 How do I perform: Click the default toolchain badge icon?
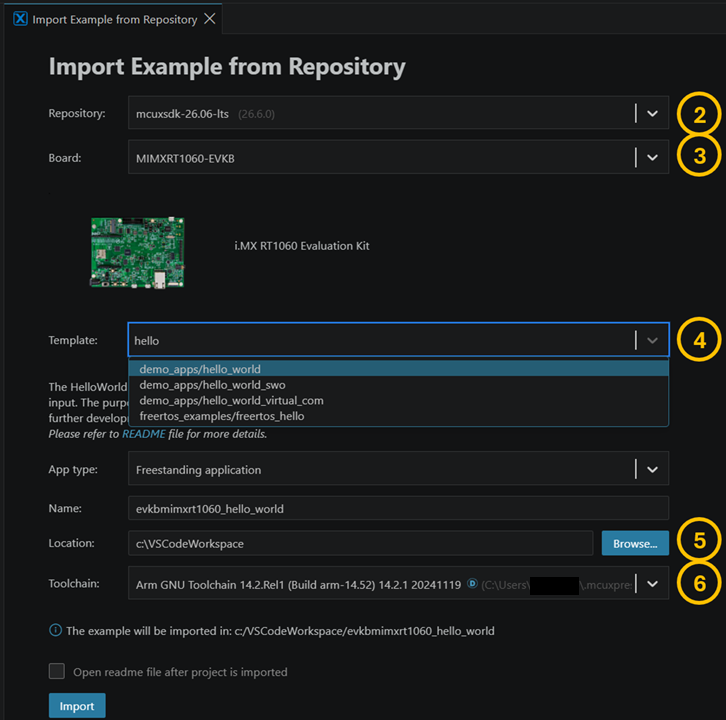point(472,583)
